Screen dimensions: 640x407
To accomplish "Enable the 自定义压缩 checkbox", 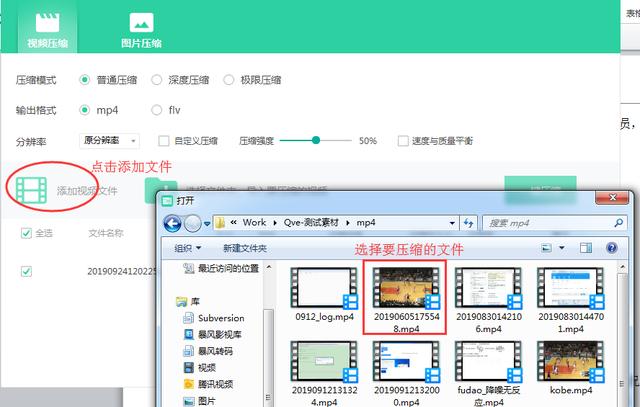I will tap(166, 141).
